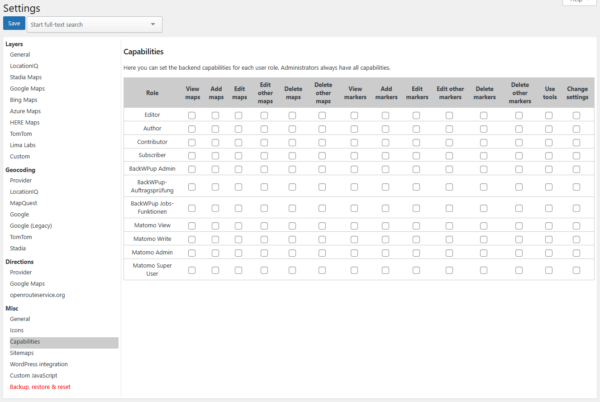600x402 pixels.
Task: Go to HERE Maps layer settings
Action: (x=26, y=121)
